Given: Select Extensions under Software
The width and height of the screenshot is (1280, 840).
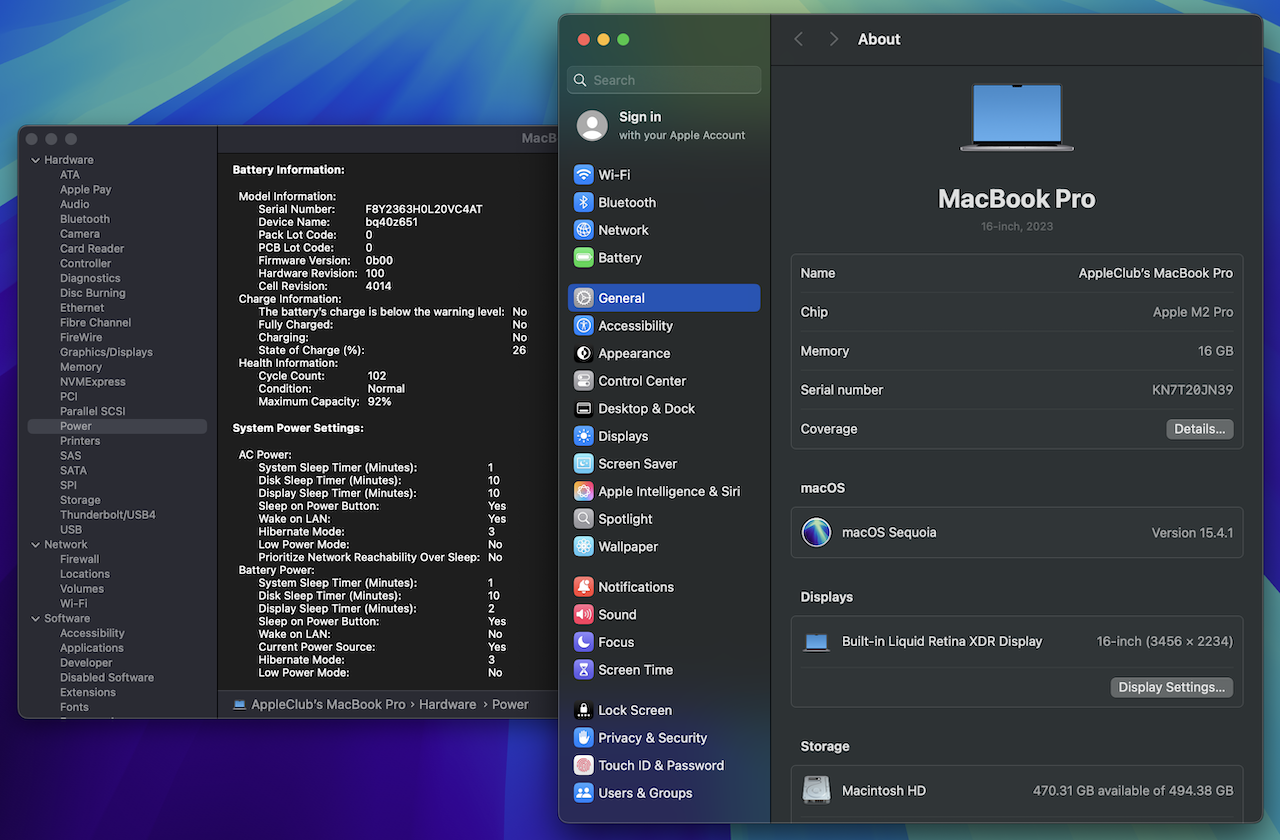Looking at the screenshot, I should pyautogui.click(x=88, y=692).
